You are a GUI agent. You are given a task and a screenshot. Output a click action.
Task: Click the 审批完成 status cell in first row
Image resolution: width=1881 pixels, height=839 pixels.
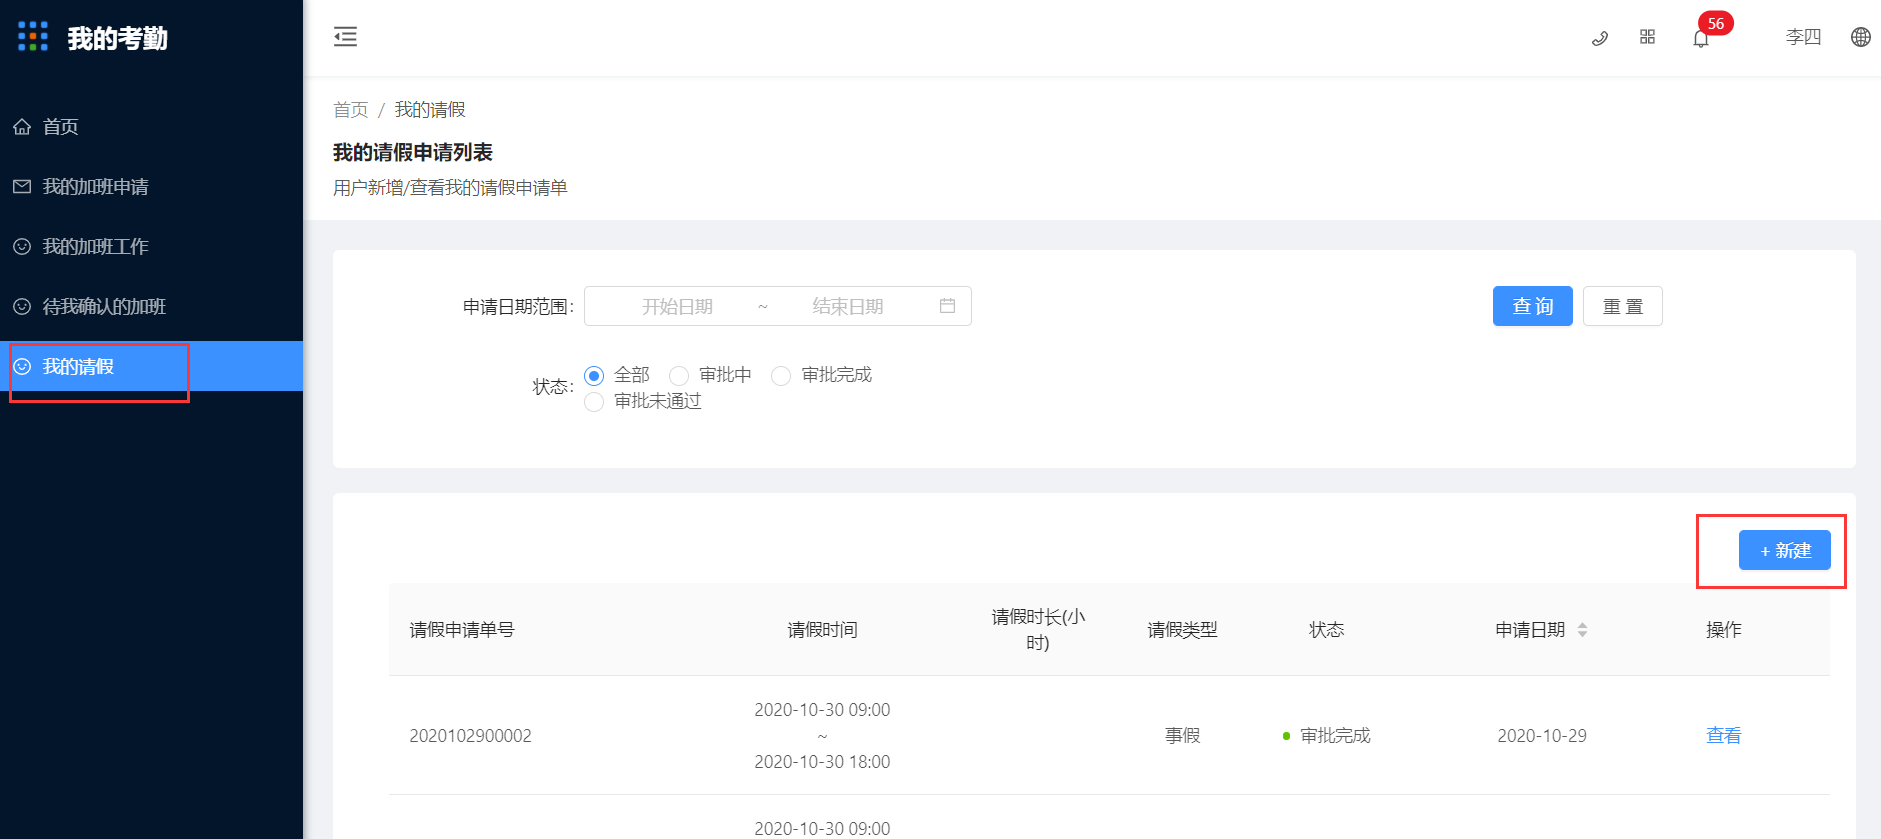point(1327,736)
